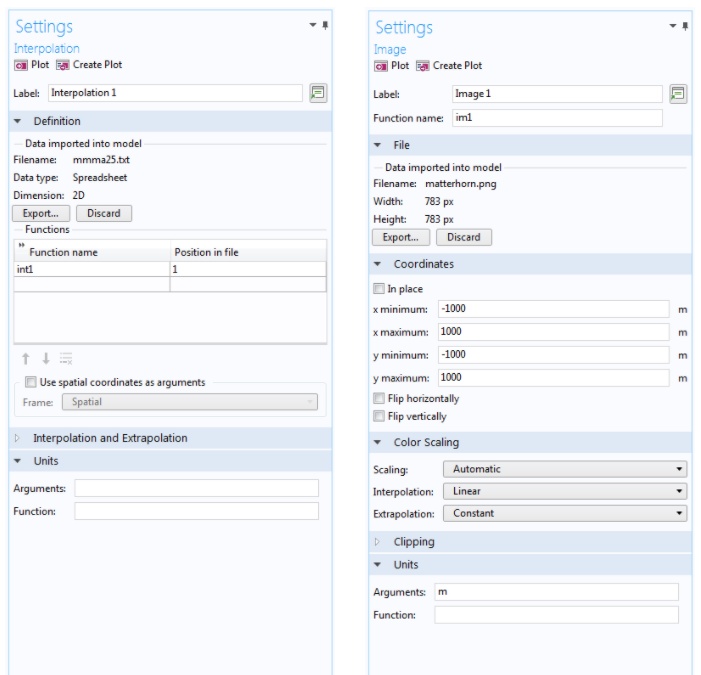This screenshot has height=675, width=701.
Task: Click Create Plot icon in Interpolation settings
Action: click(x=63, y=65)
